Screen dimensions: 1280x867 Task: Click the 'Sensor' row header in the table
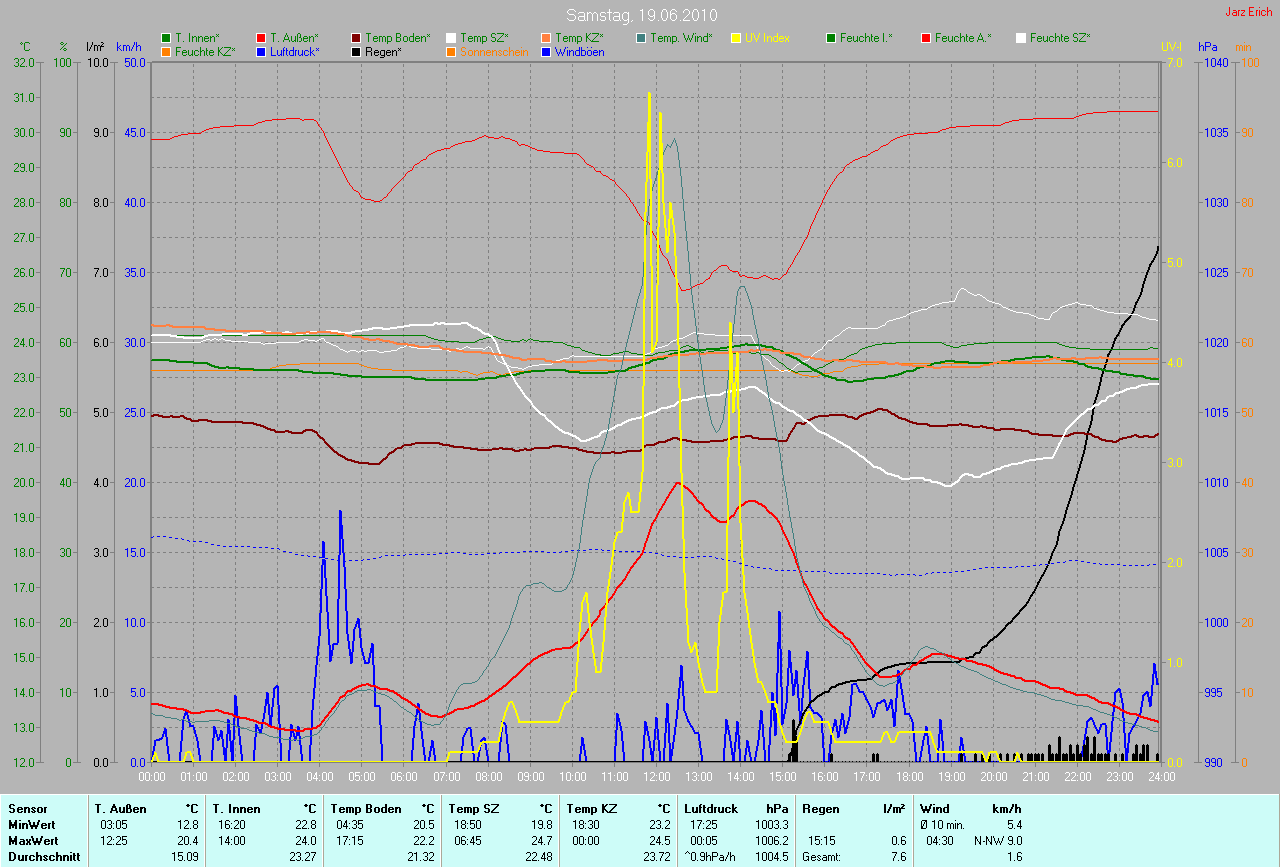pos(26,809)
